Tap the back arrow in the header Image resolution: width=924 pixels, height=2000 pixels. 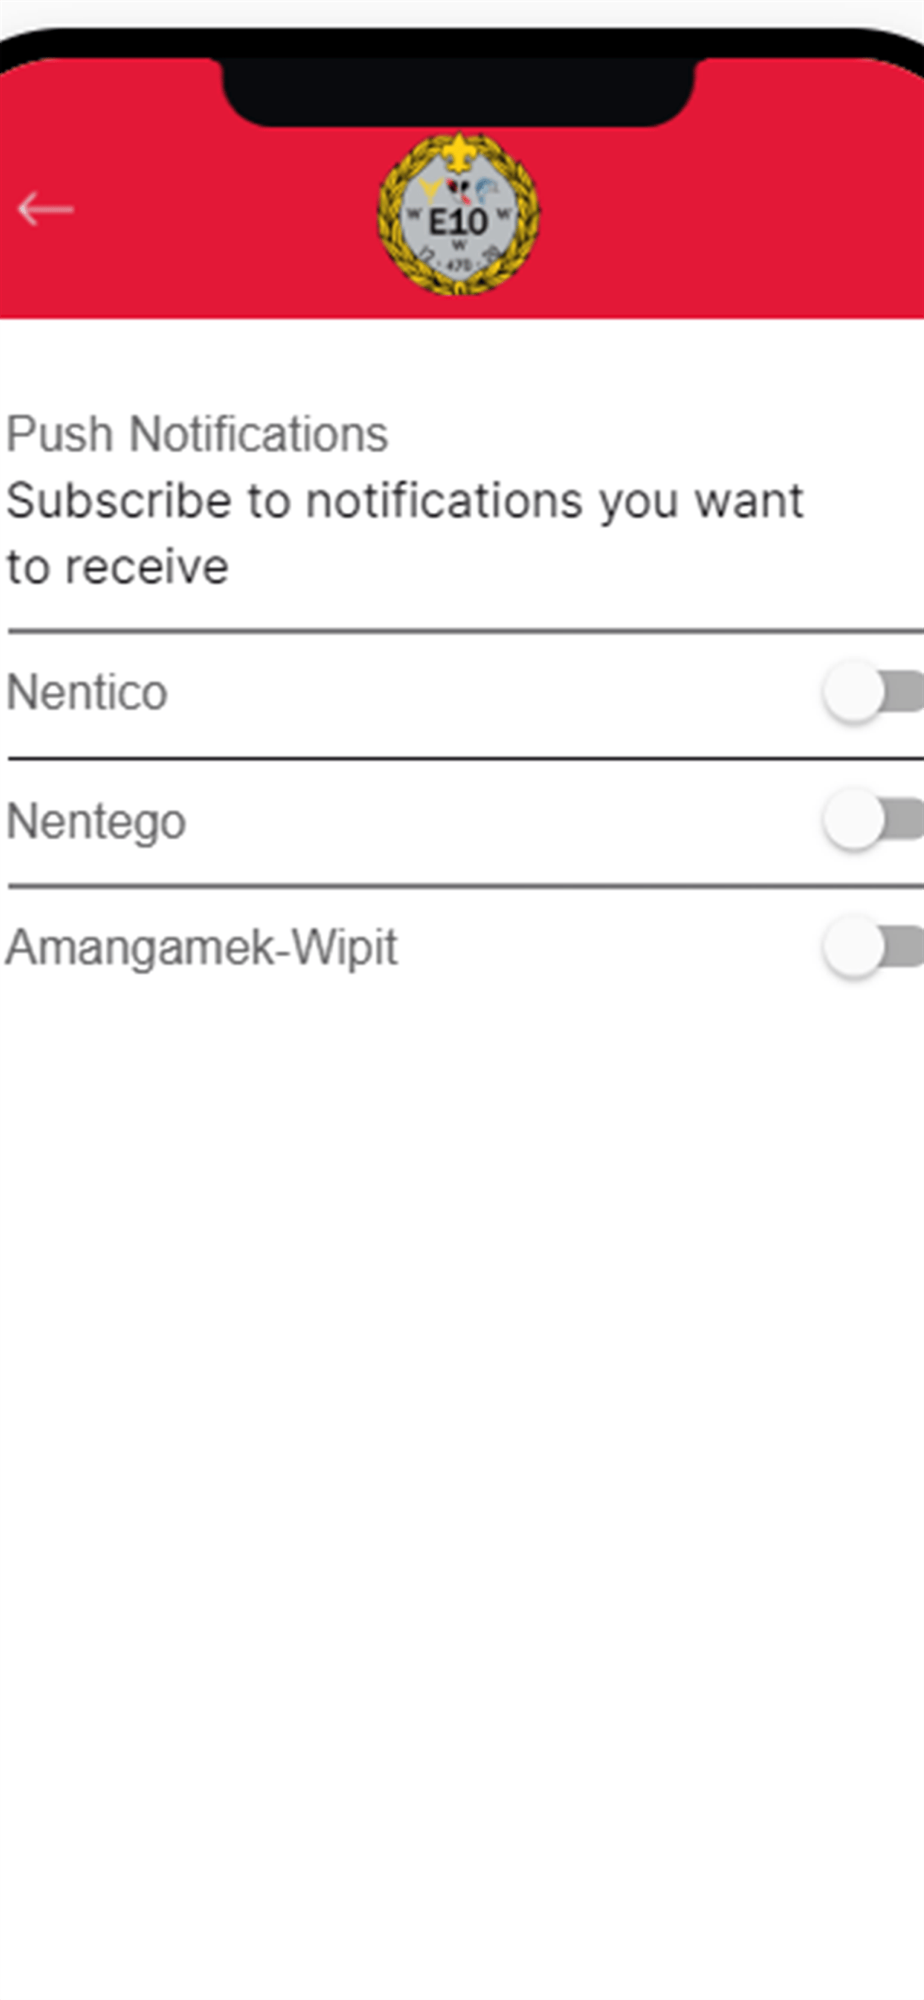[x=46, y=209]
